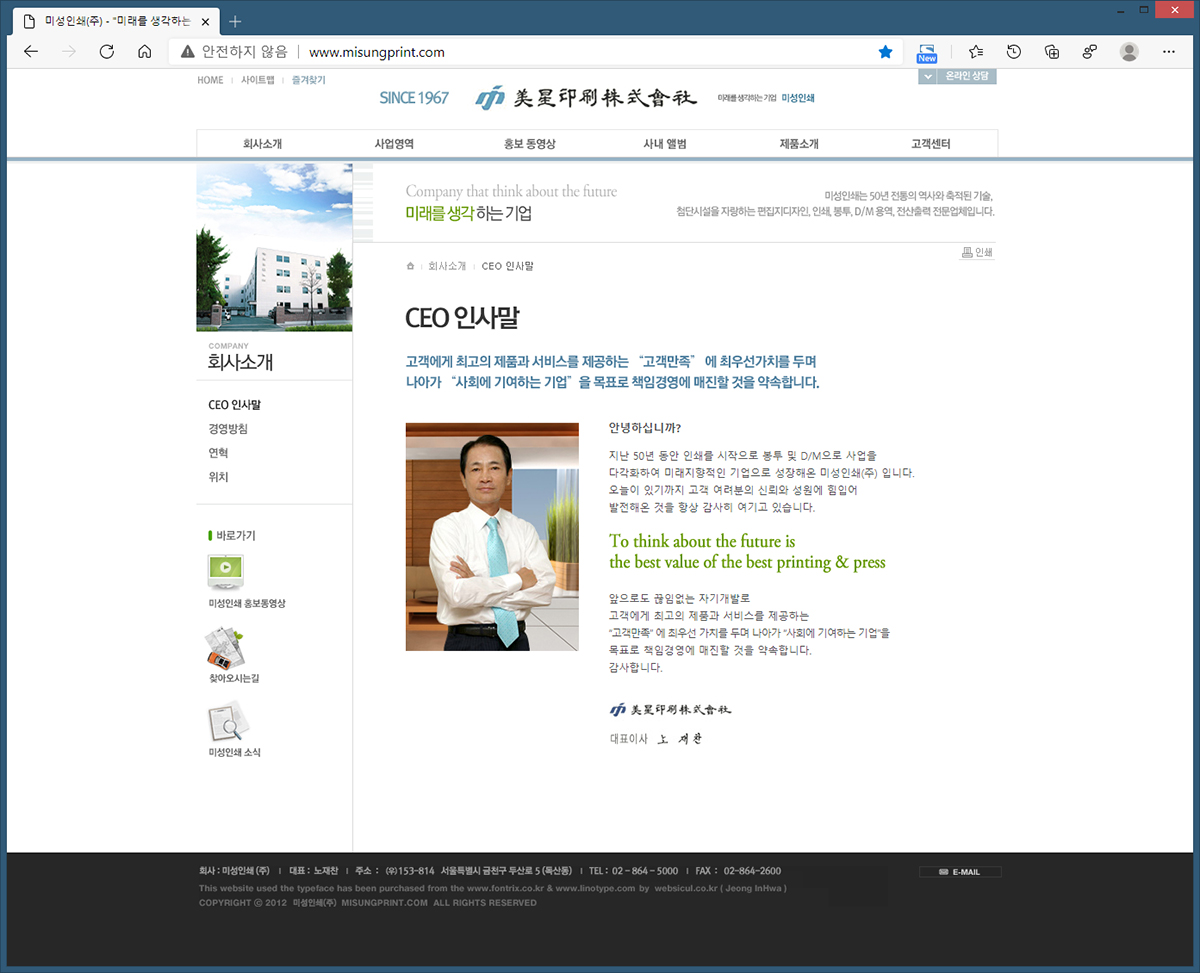This screenshot has width=1200, height=973.
Task: Reload the page with refresh icon
Action: click(107, 52)
